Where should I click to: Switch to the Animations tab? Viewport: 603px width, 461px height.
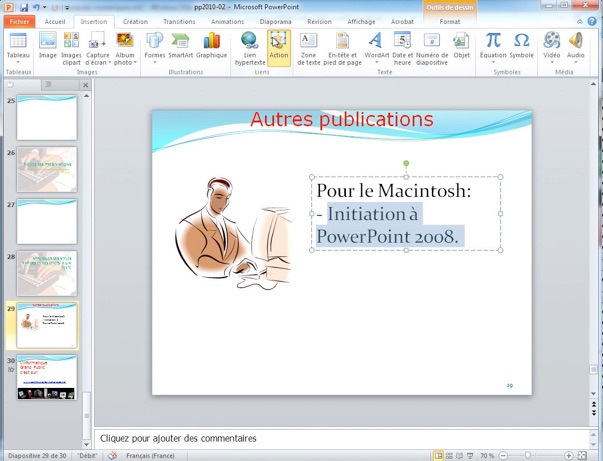point(227,22)
